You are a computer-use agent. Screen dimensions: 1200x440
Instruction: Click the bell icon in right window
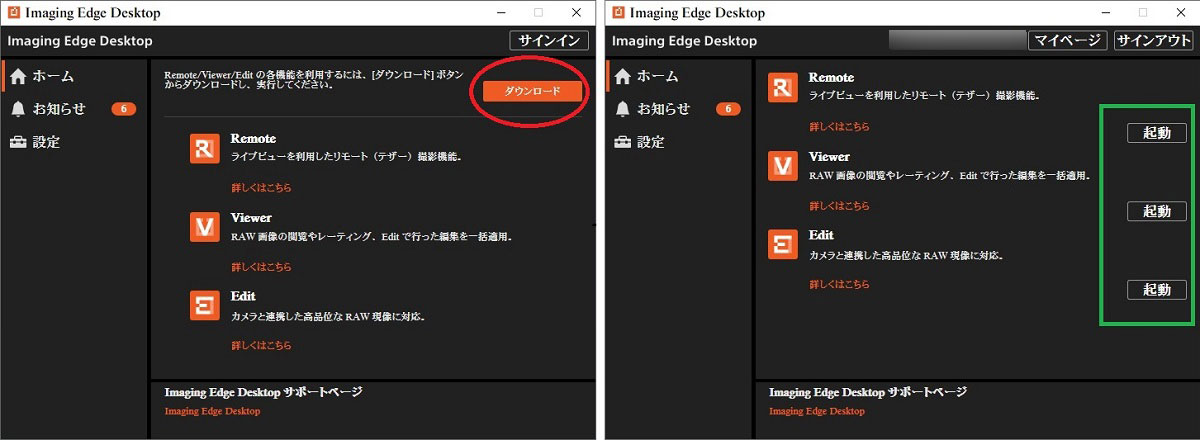[x=623, y=108]
